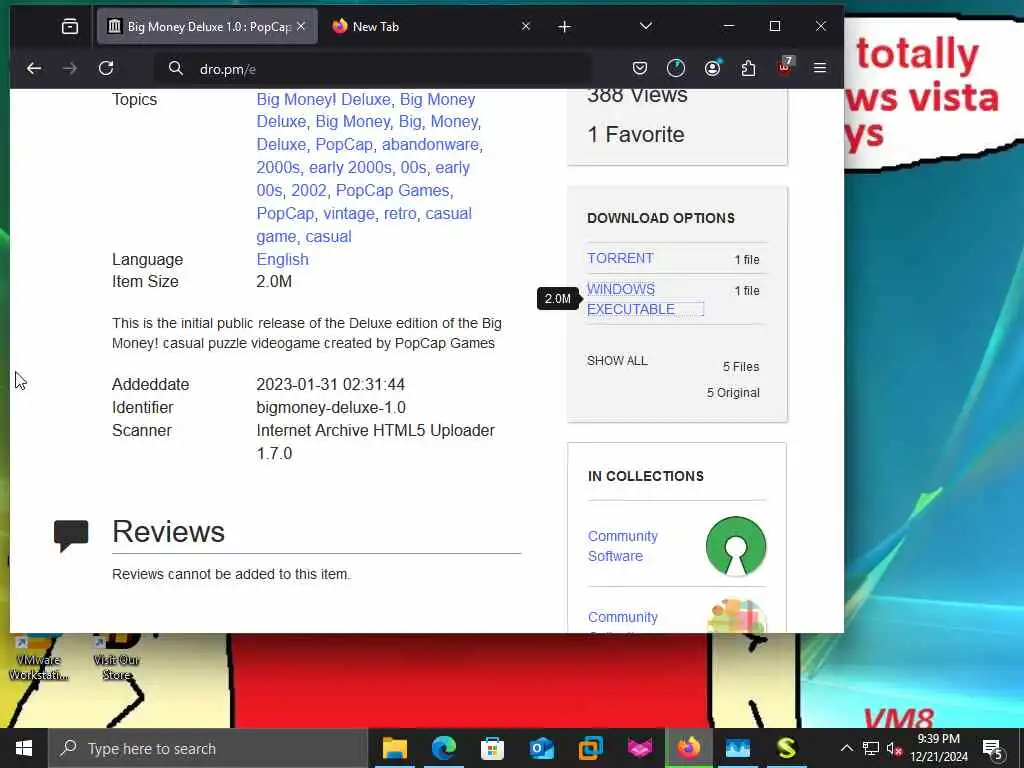
Task: Reload the current page
Action: [106, 68]
